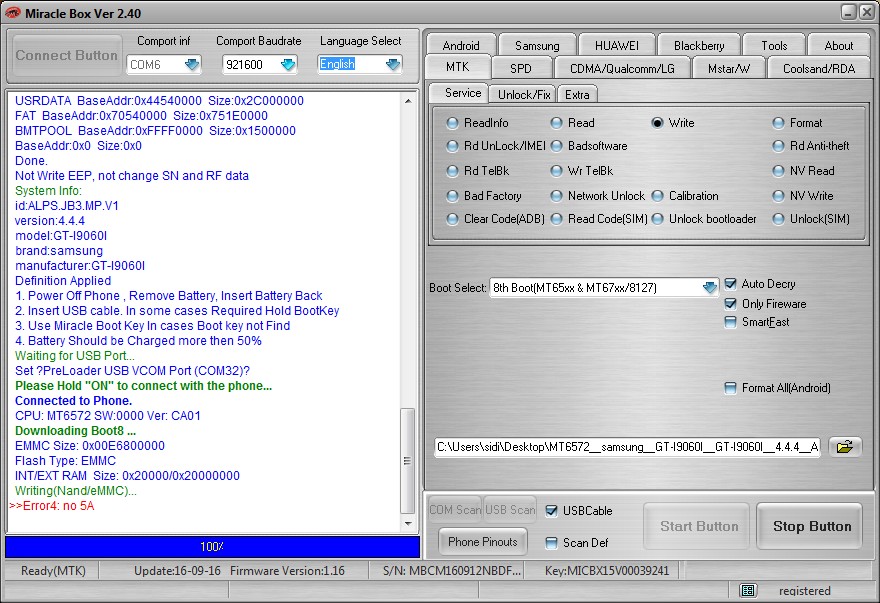
Task: Select the Service sub-tab
Action: click(x=462, y=93)
